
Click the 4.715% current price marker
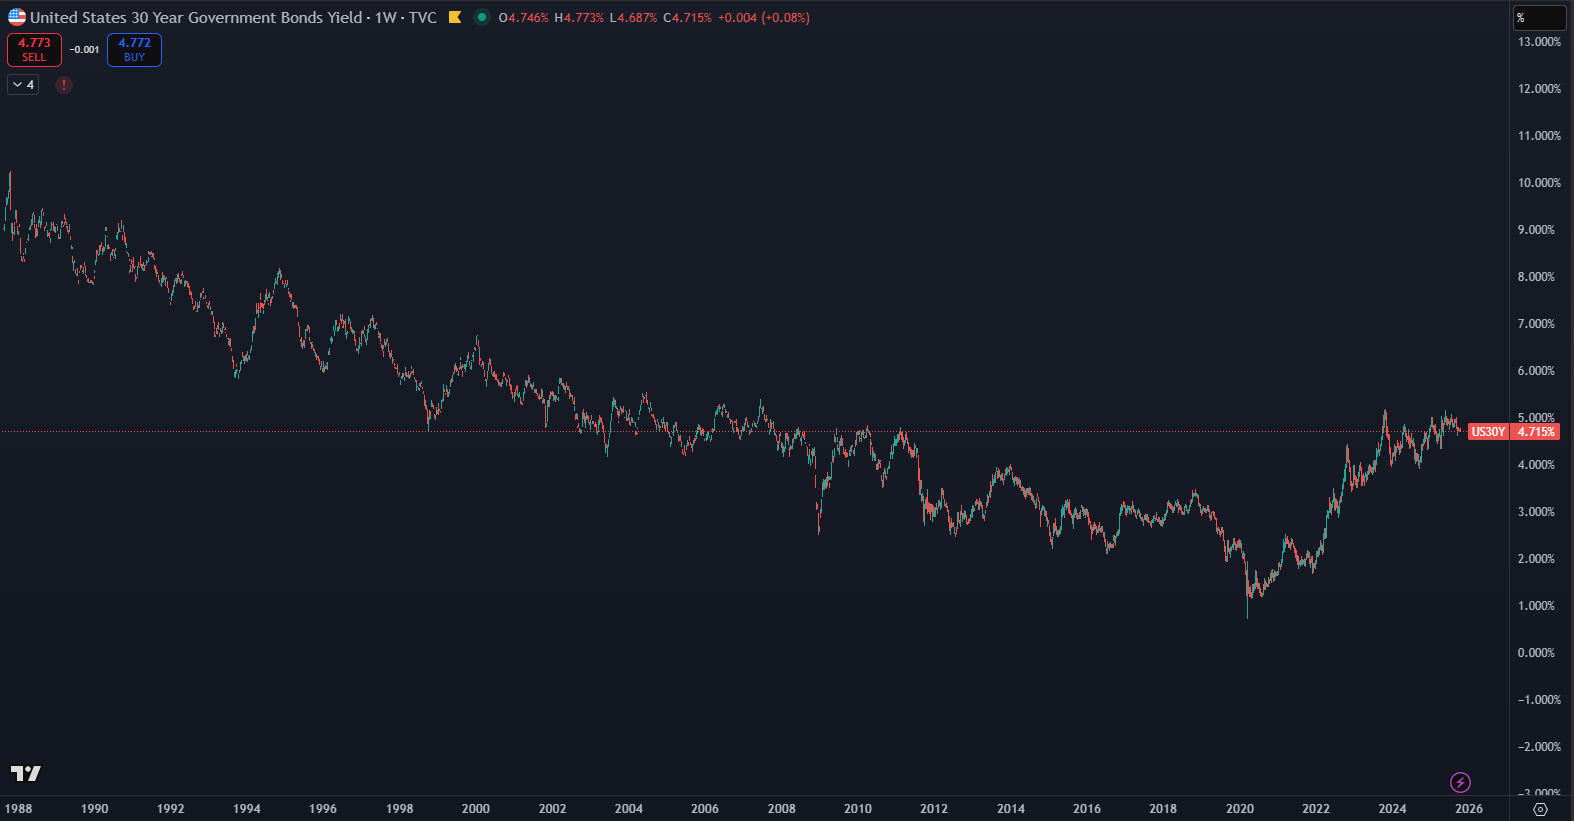1536,432
